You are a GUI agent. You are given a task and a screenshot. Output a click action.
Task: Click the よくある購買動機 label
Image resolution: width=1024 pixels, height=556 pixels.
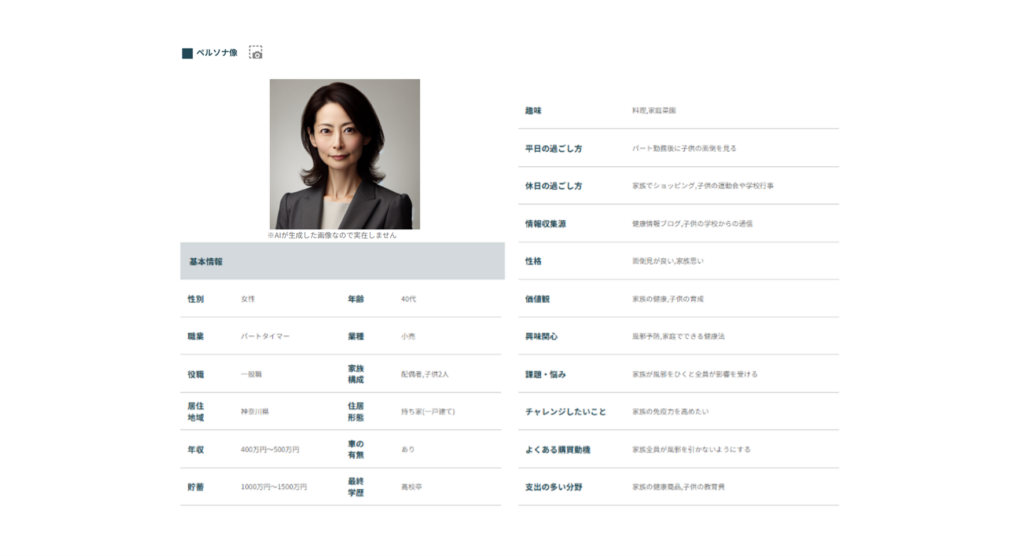(x=558, y=450)
